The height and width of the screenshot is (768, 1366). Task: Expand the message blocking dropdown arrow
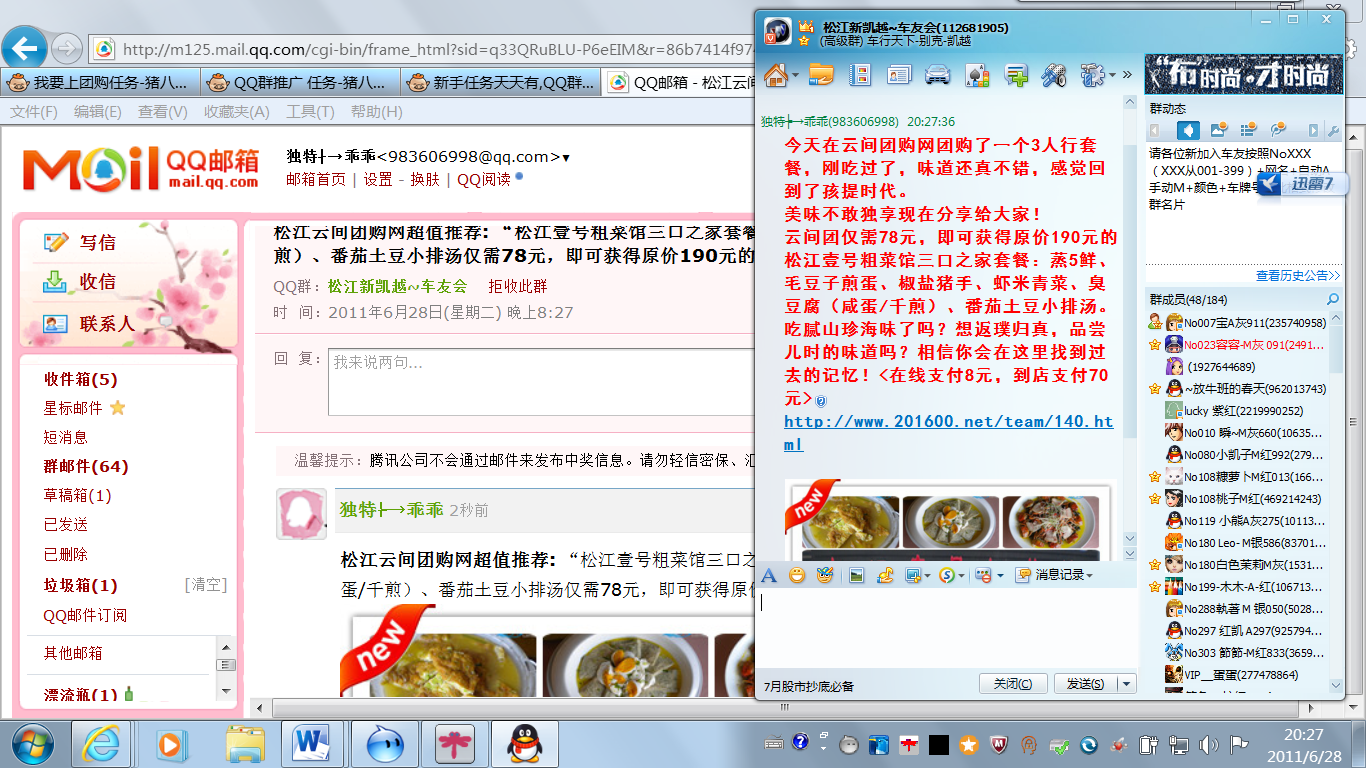pyautogui.click(x=1000, y=576)
